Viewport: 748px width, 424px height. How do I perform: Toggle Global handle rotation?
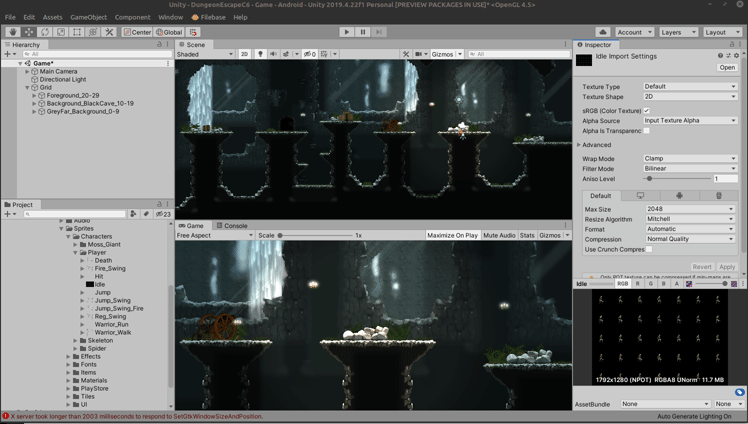click(169, 32)
